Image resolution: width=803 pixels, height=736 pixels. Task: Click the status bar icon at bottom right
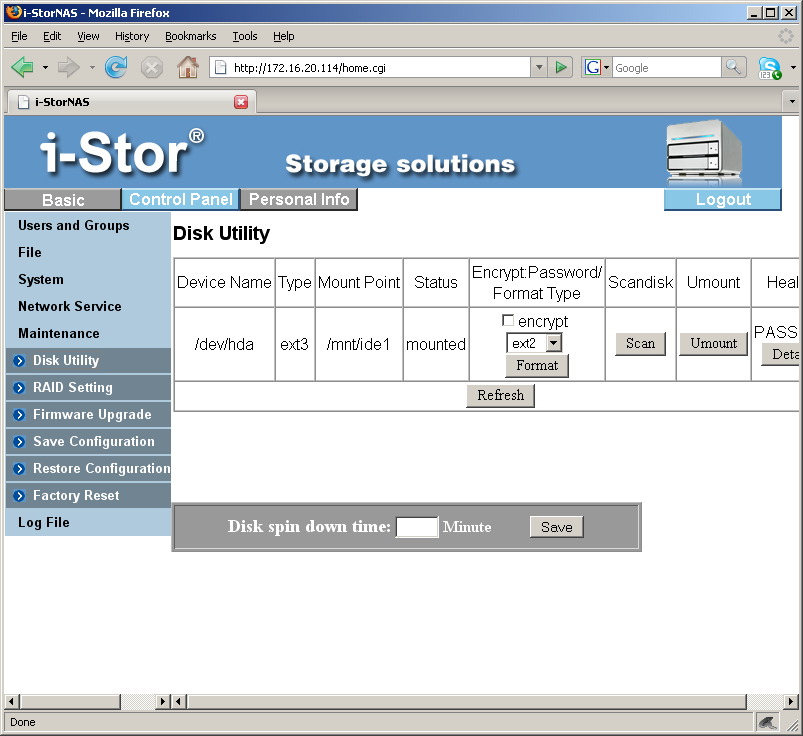(768, 722)
